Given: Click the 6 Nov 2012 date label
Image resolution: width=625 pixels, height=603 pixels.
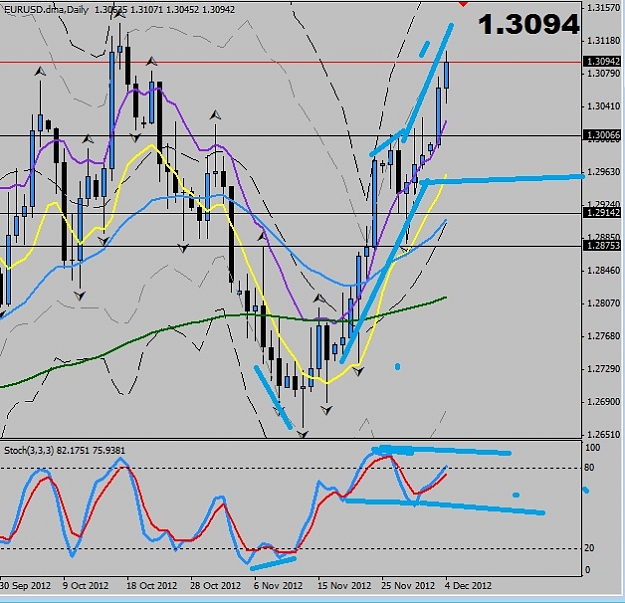Looking at the screenshot, I should (278, 586).
